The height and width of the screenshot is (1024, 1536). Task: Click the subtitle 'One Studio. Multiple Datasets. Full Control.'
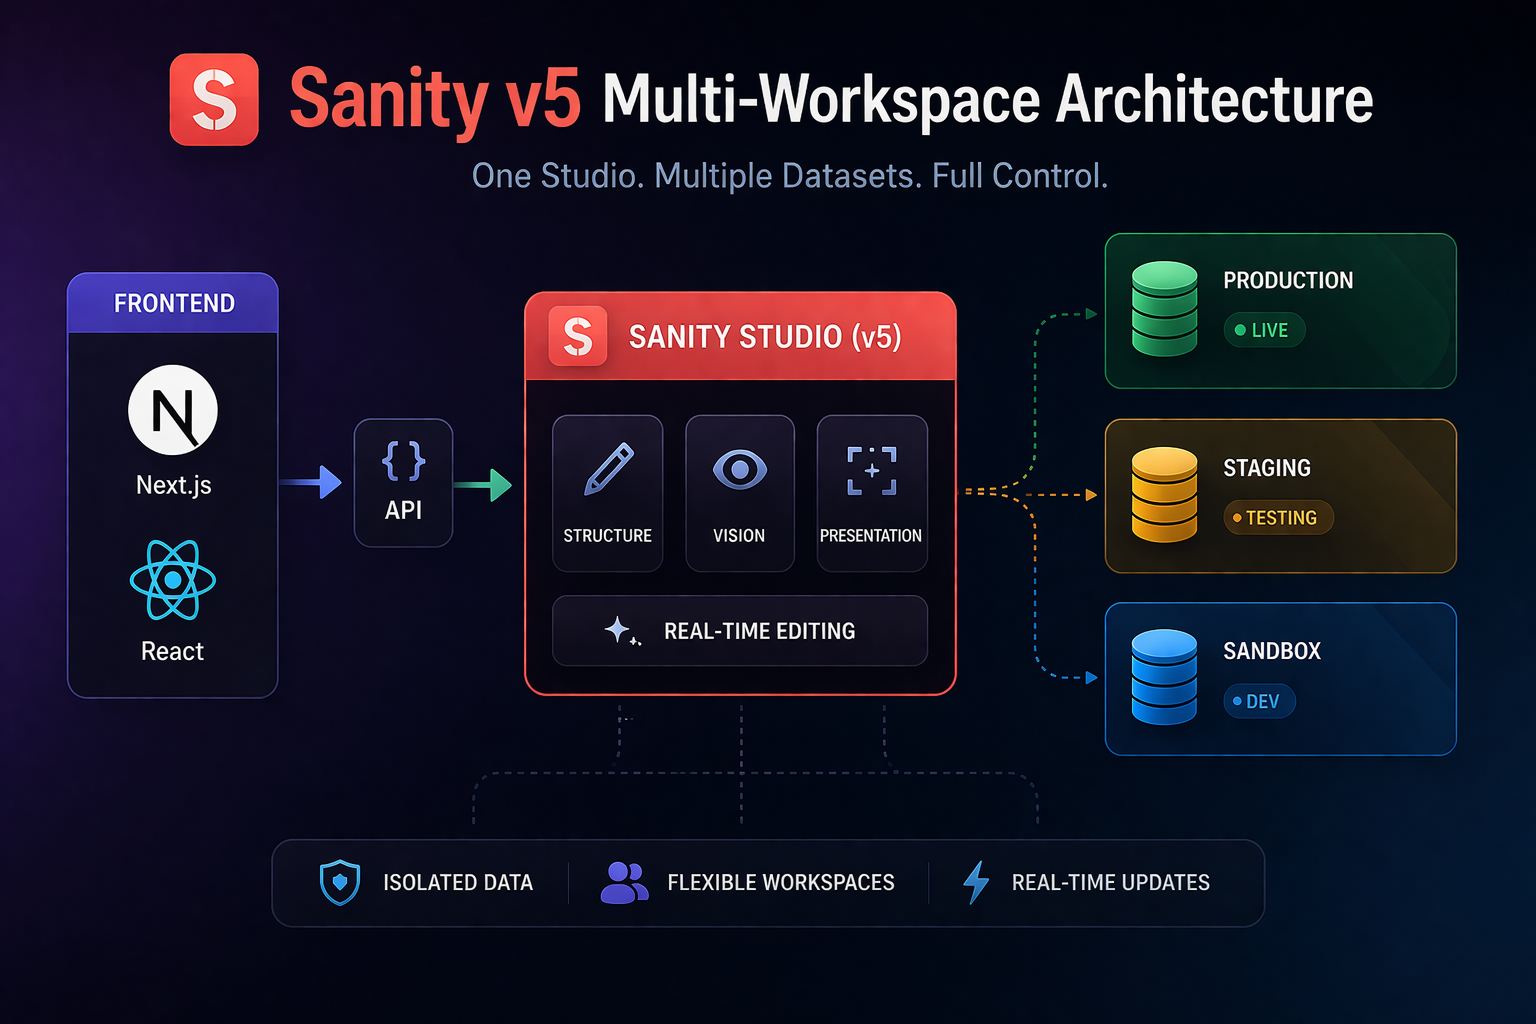pyautogui.click(x=790, y=176)
